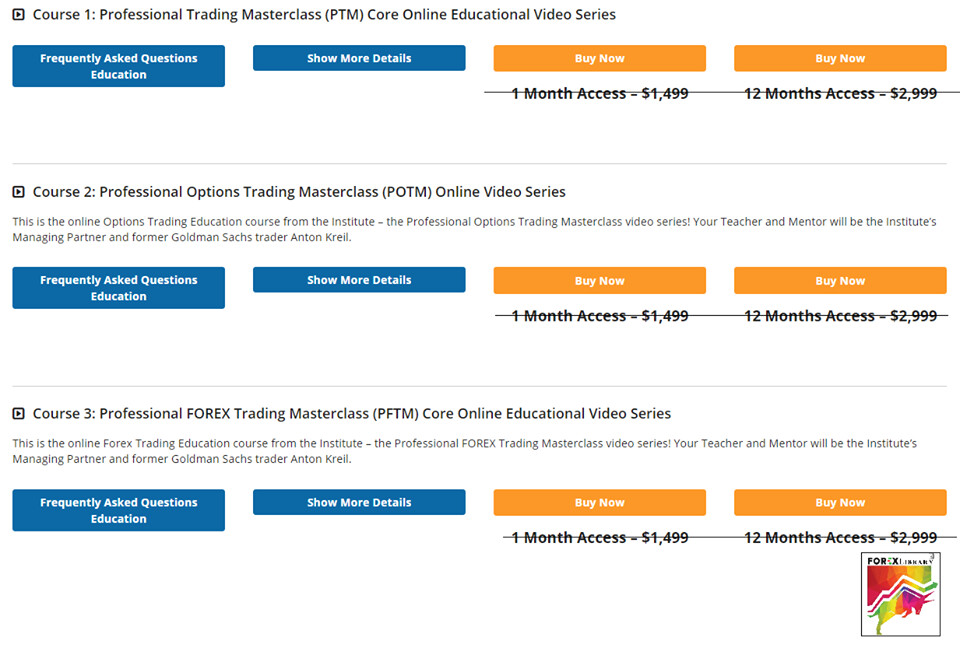
Task: Click the Options Trading Education course description paragraph
Action: point(474,230)
